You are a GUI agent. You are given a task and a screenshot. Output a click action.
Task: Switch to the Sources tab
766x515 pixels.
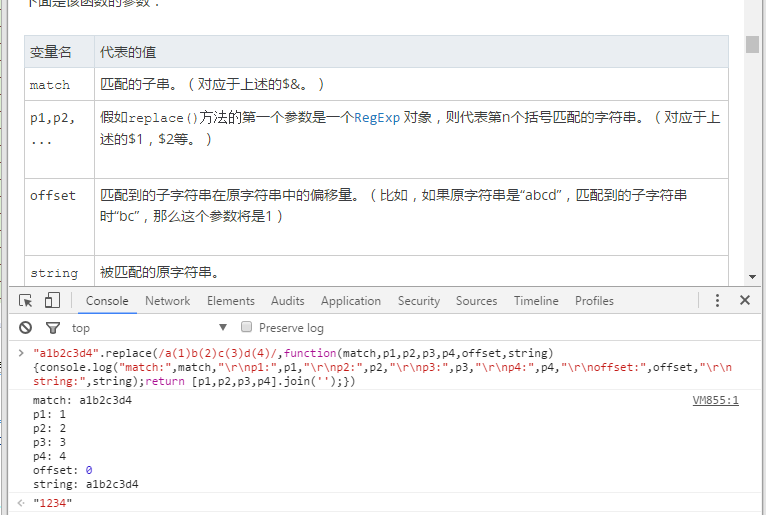tap(476, 300)
